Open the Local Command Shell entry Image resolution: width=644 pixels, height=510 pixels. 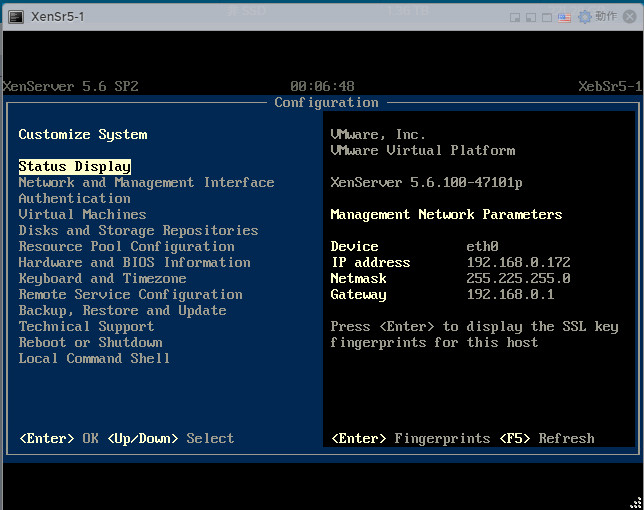pyautogui.click(x=94, y=358)
